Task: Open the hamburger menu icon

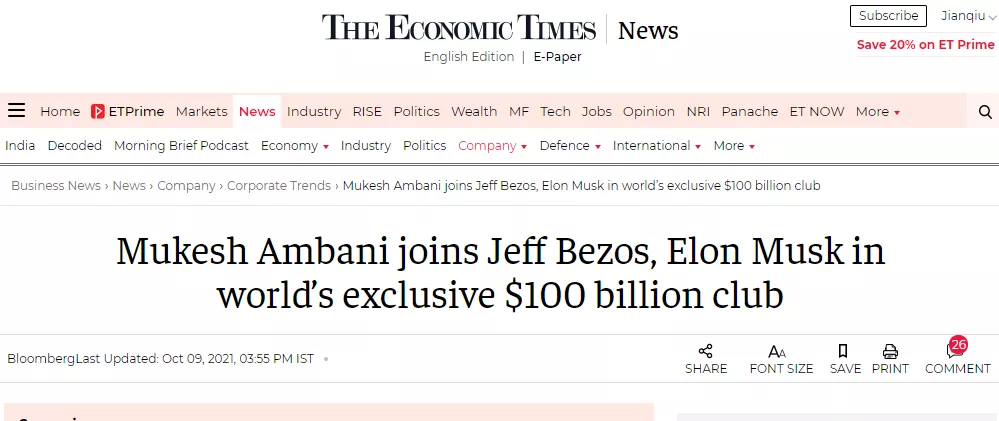Action: point(16,111)
